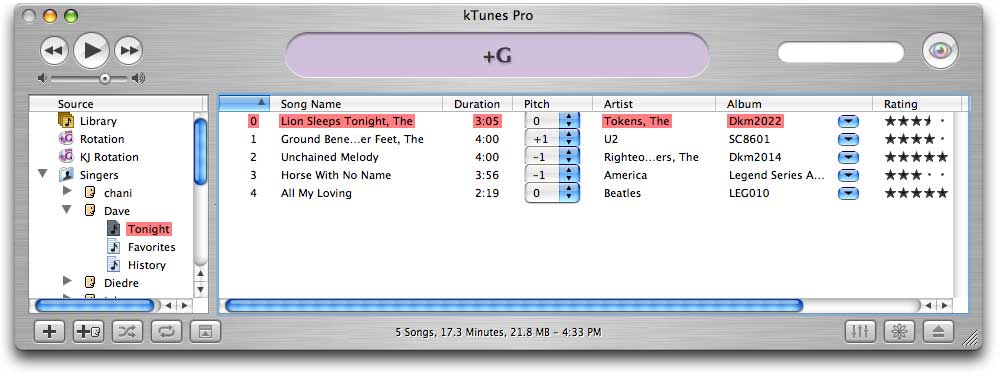Image resolution: width=998 pixels, height=373 pixels.
Task: Open album dropdown for Dkm2014
Action: (848, 157)
